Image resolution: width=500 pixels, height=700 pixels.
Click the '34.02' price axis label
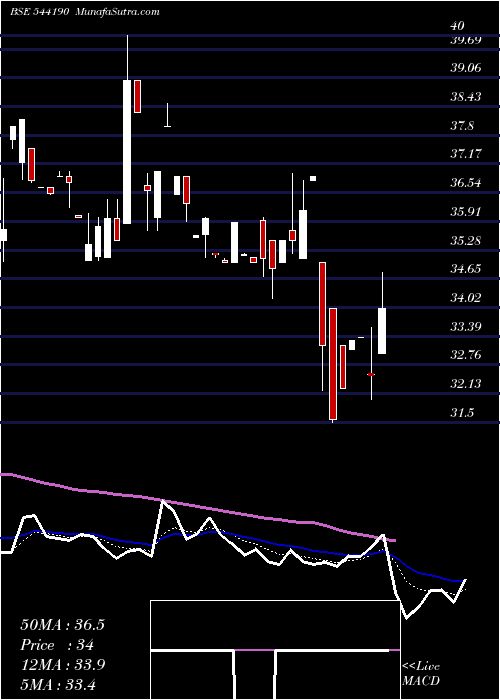point(466,298)
